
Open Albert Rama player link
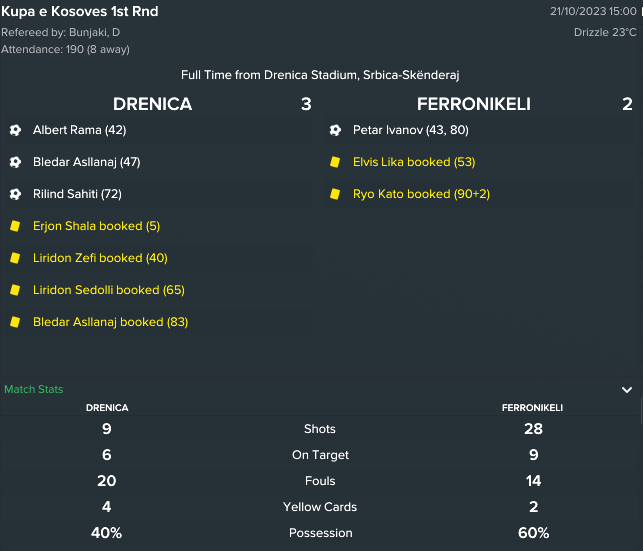point(67,130)
